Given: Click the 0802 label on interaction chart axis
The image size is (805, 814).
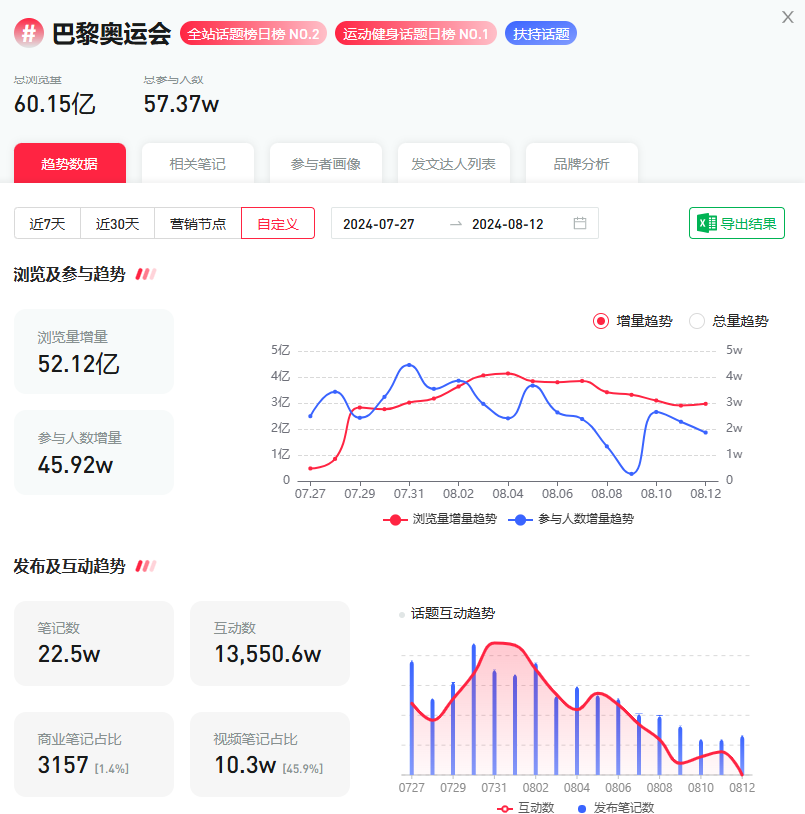Looking at the screenshot, I should point(536,788).
